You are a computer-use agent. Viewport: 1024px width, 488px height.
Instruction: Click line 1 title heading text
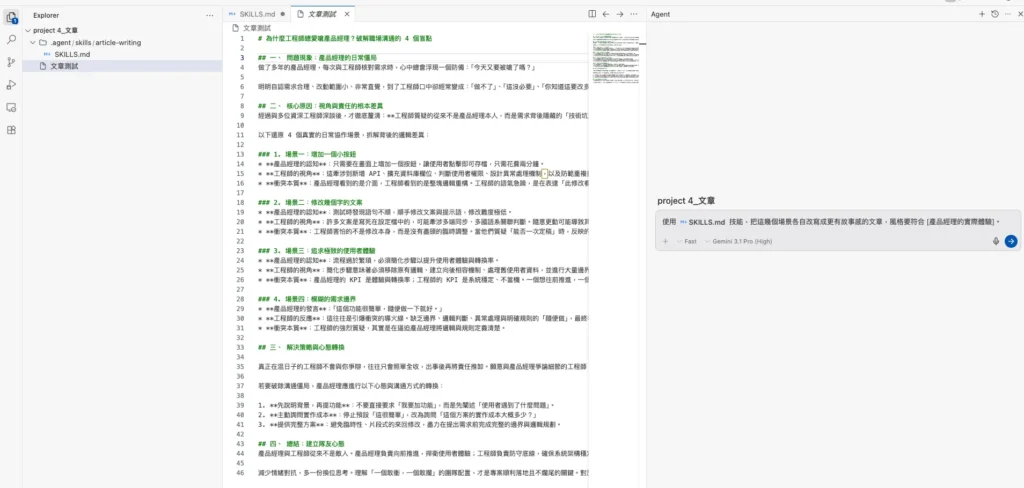pos(345,39)
